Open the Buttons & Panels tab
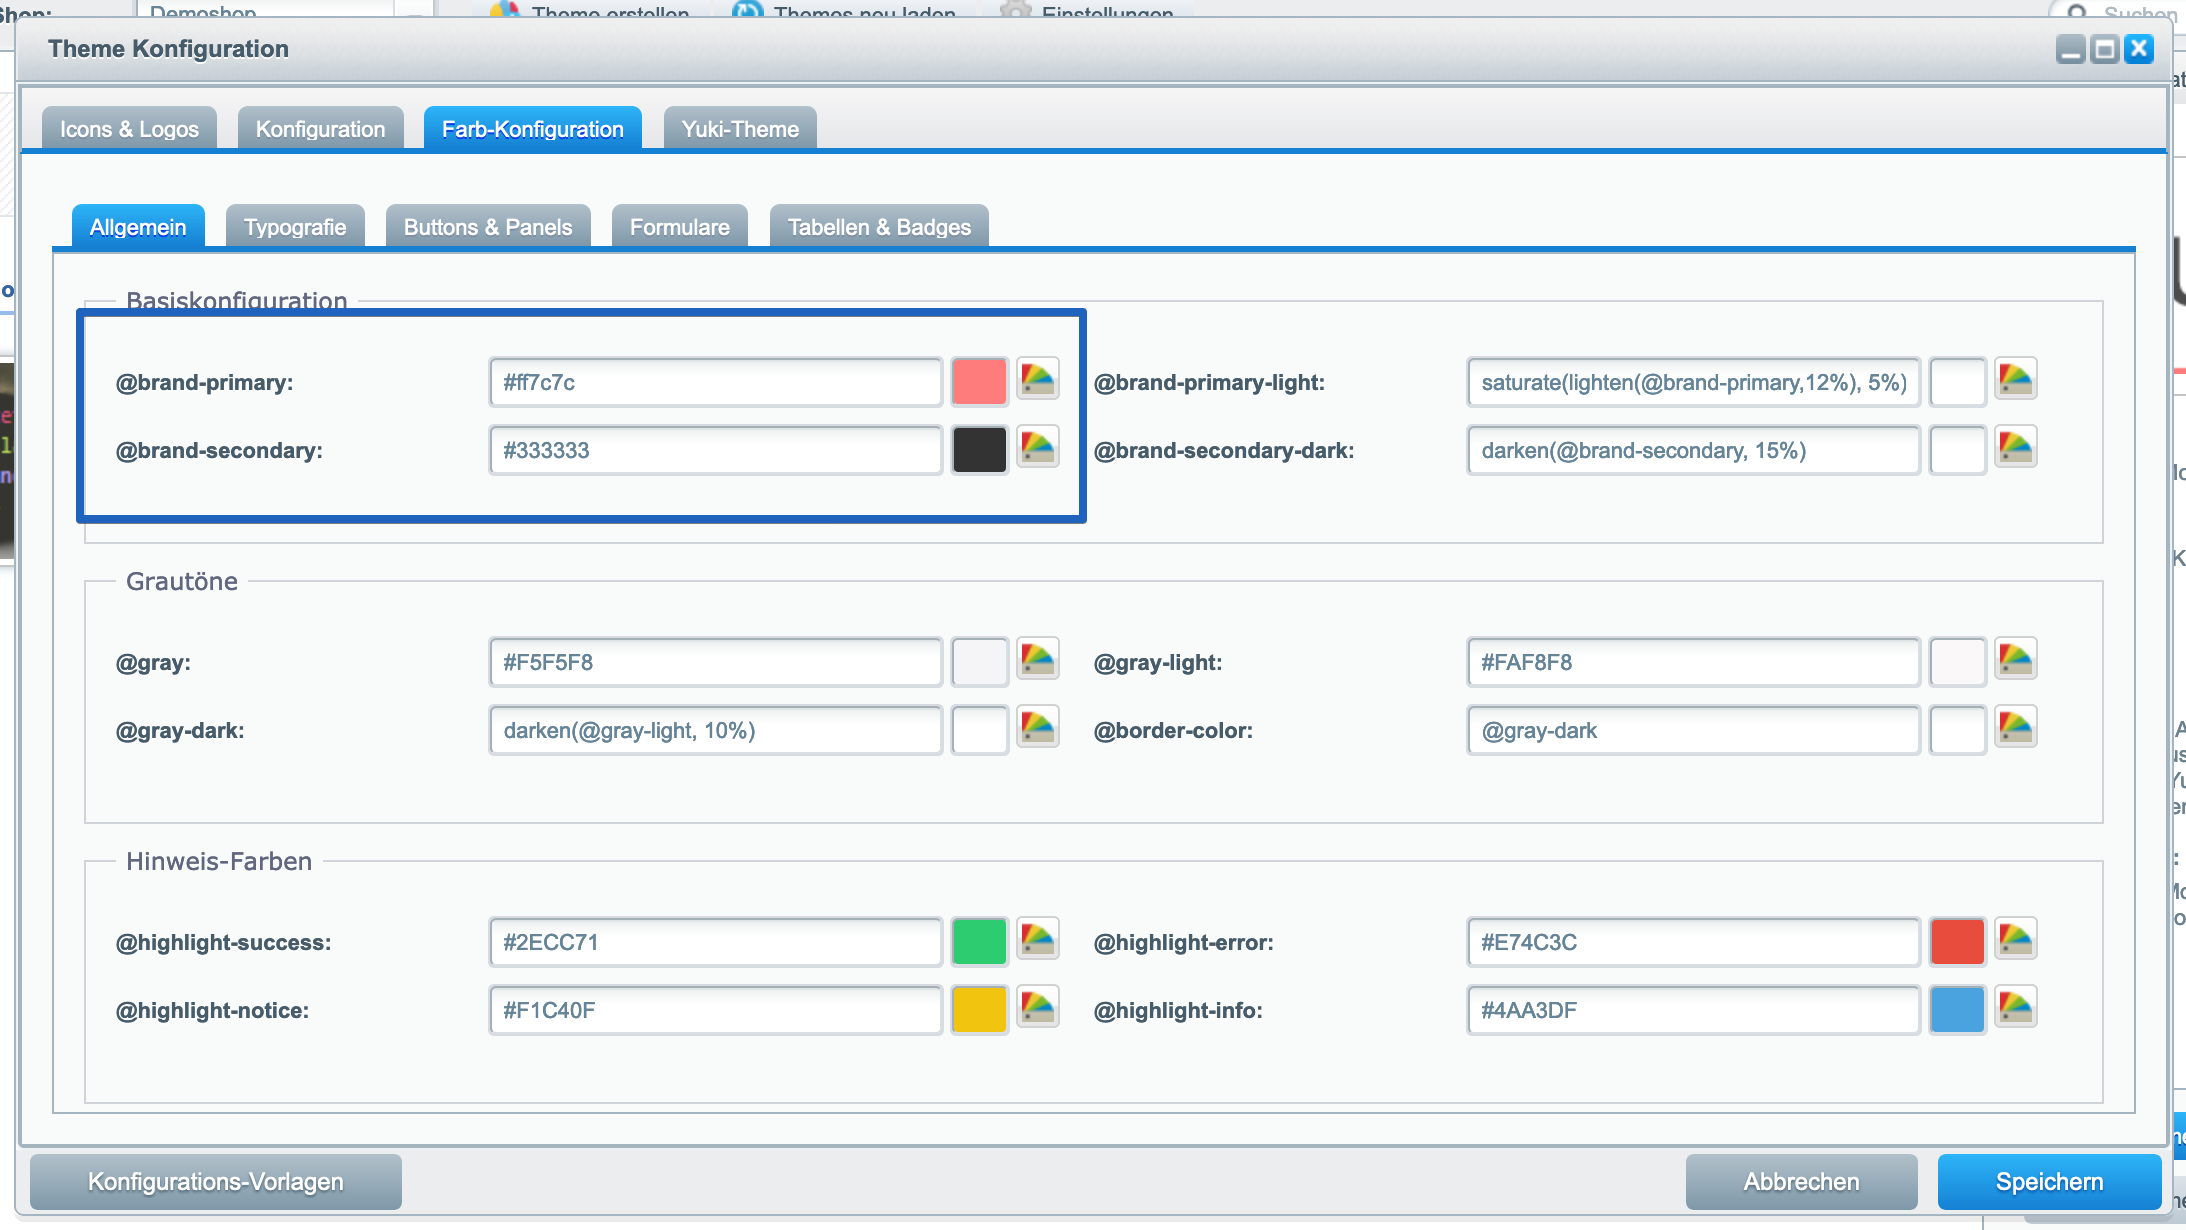This screenshot has width=2186, height=1230. [488, 227]
